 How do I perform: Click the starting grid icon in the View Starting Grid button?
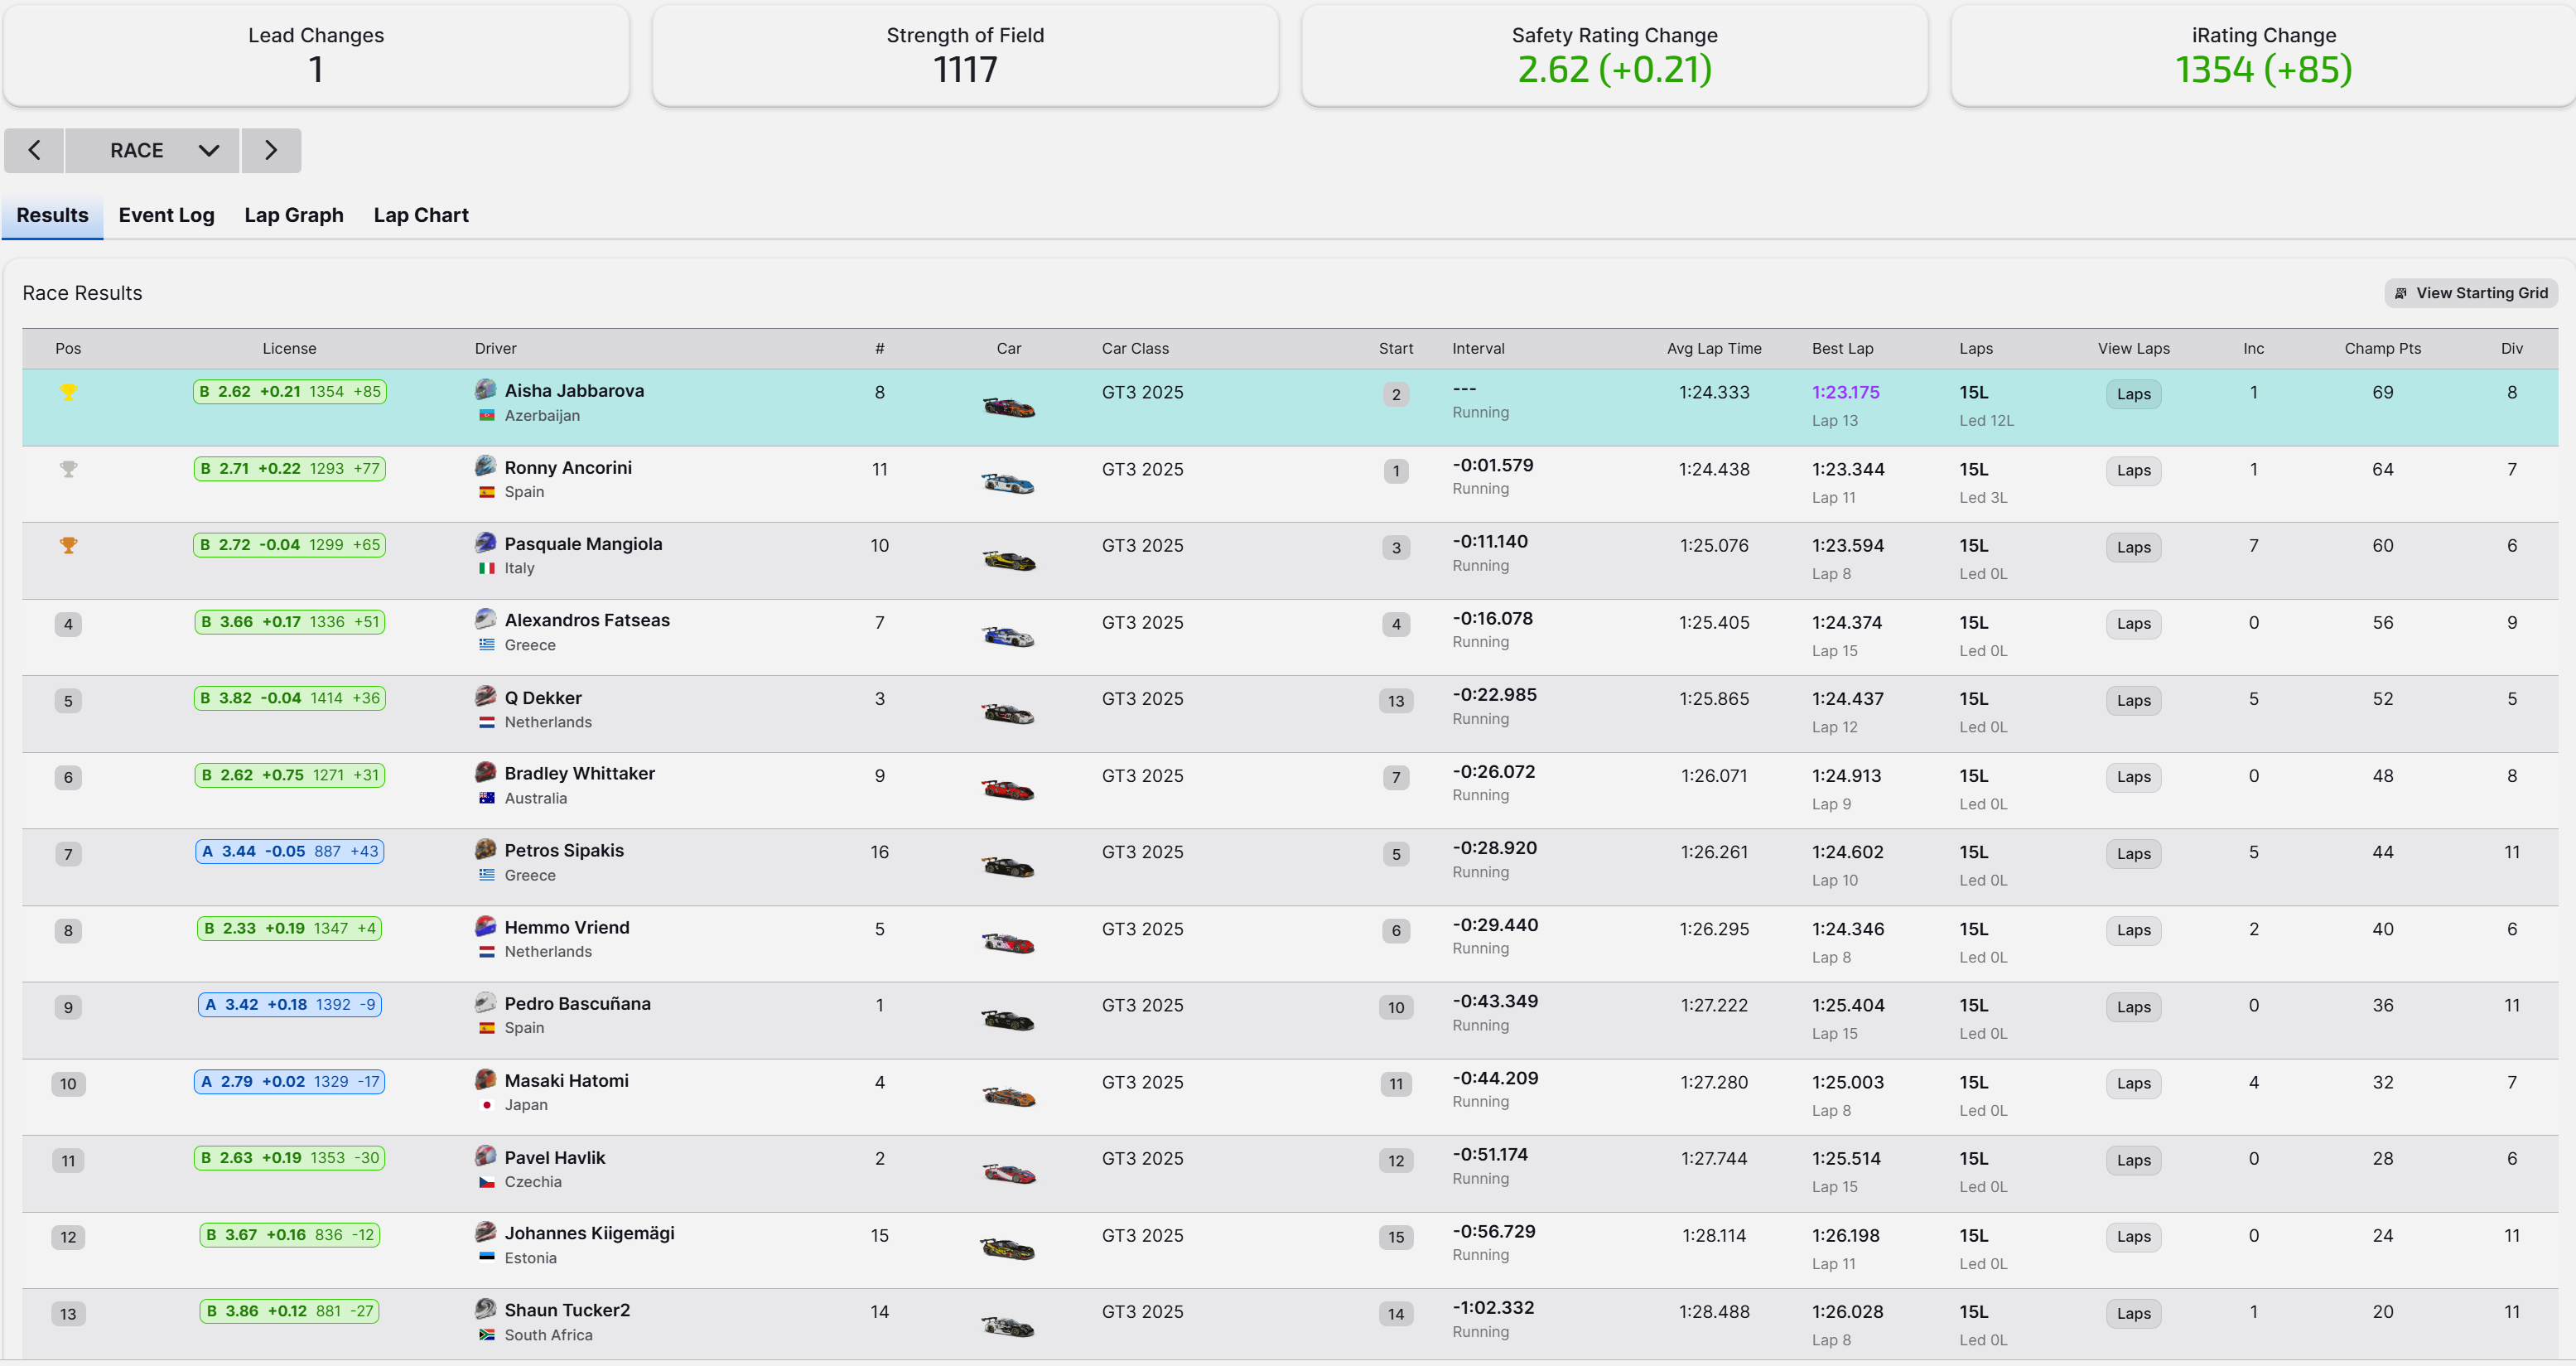[x=2400, y=293]
